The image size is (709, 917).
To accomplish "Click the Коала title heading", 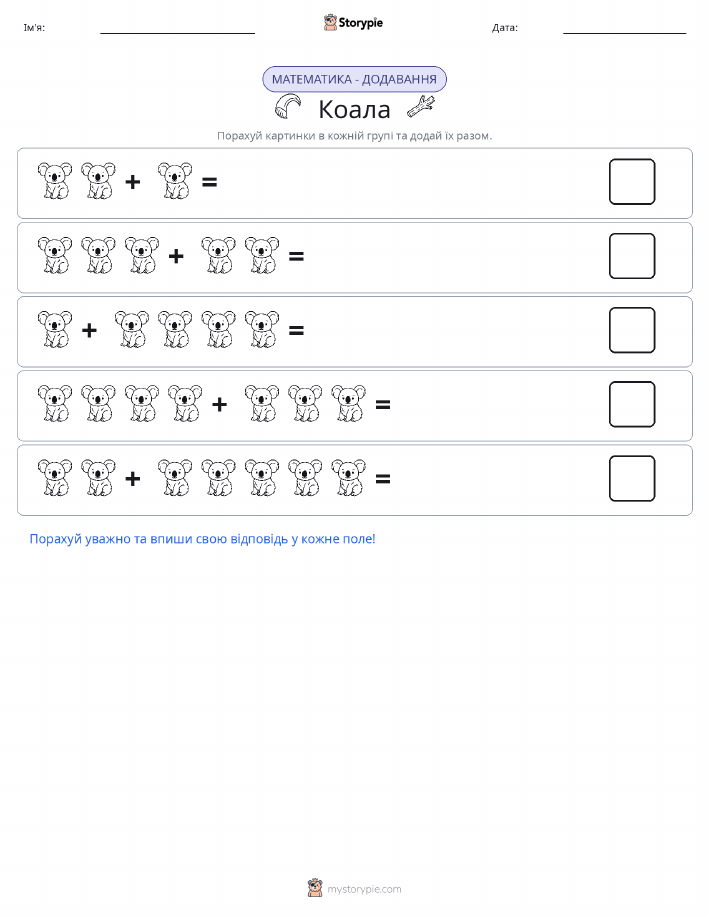I will pos(354,109).
